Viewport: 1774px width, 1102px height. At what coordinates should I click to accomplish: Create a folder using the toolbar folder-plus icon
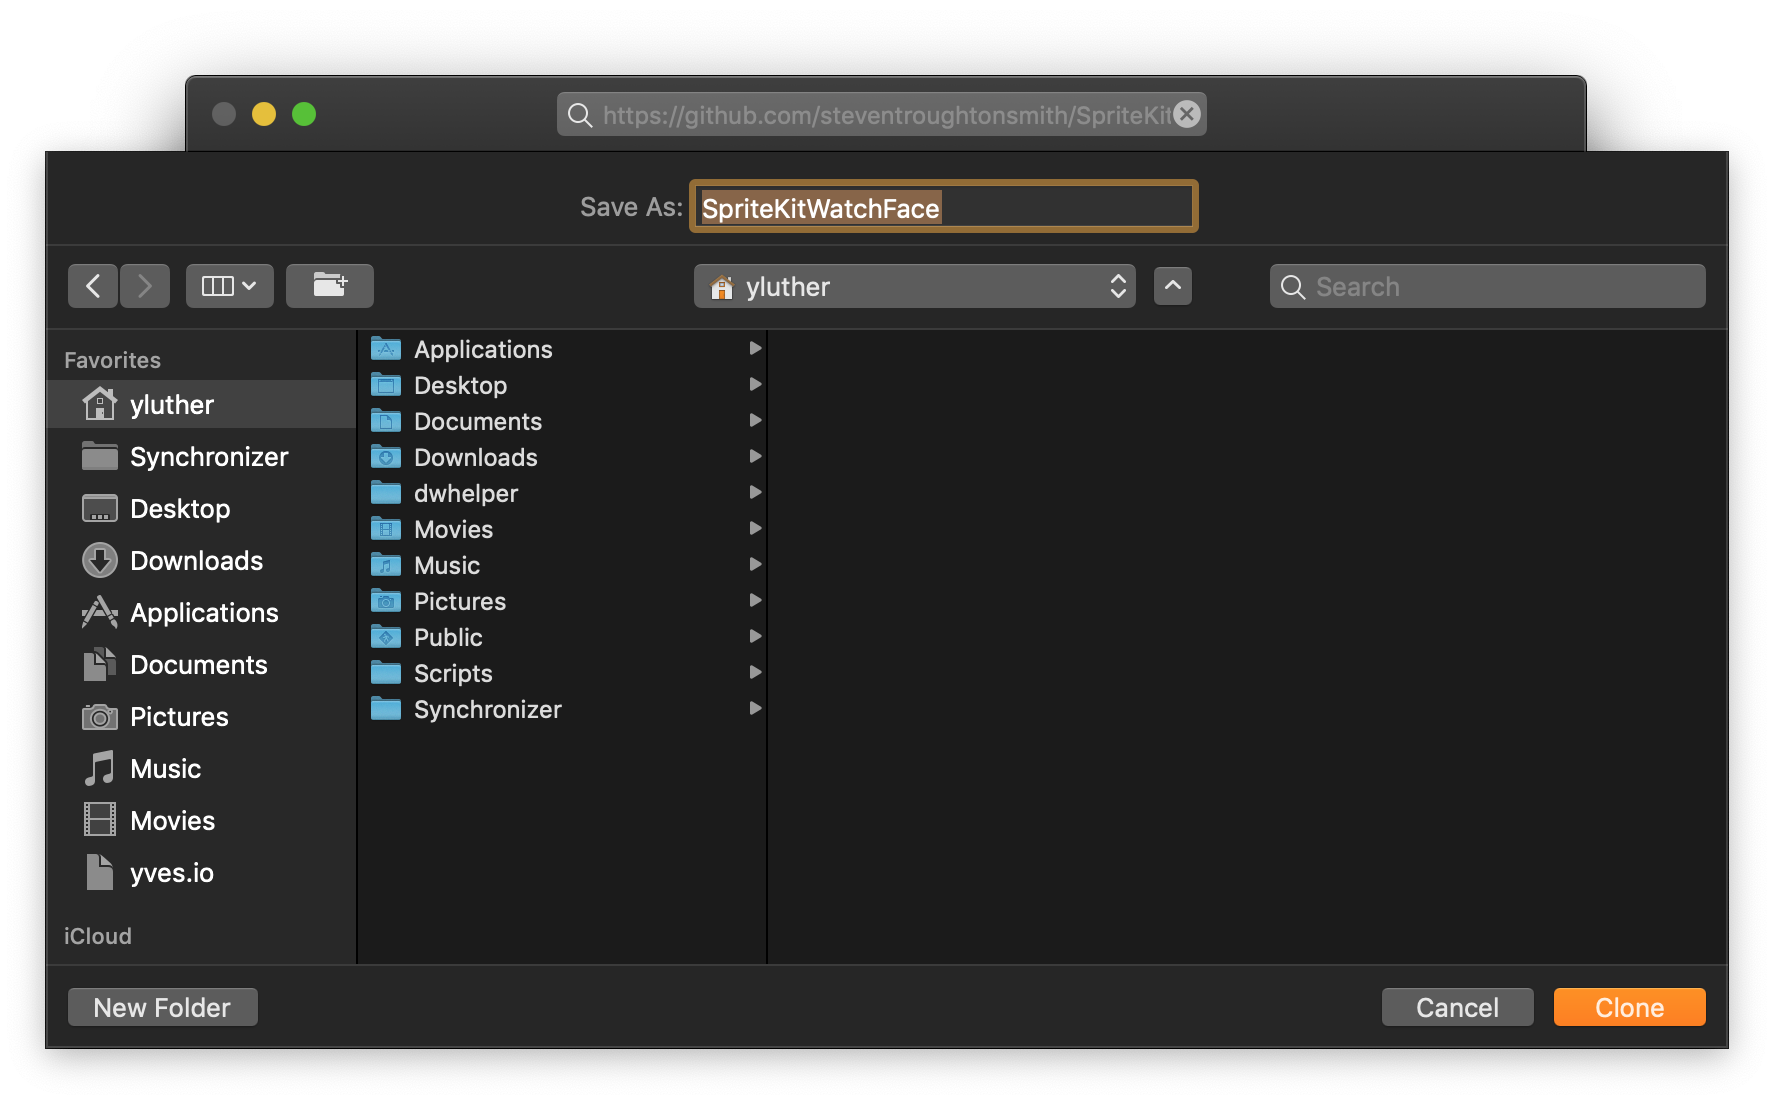click(x=330, y=286)
